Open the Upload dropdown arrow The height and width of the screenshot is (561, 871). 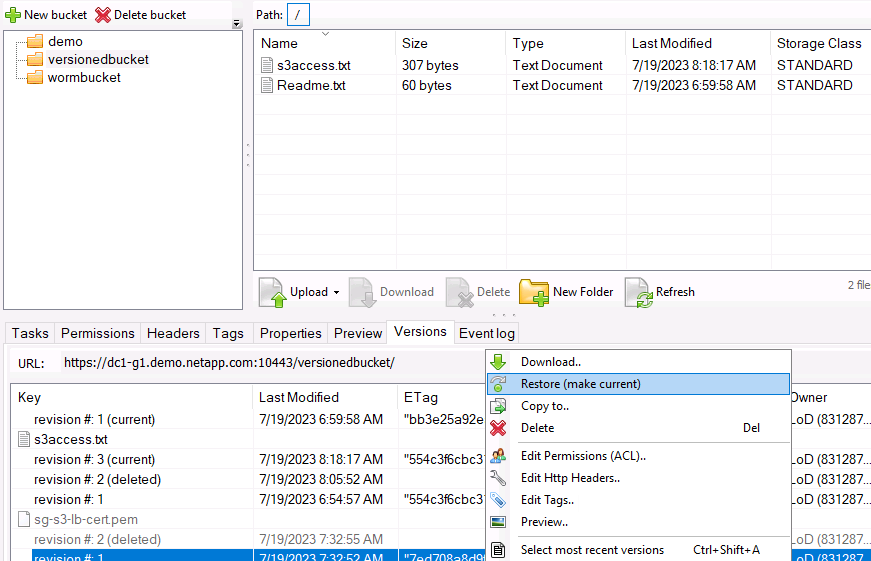click(x=336, y=293)
